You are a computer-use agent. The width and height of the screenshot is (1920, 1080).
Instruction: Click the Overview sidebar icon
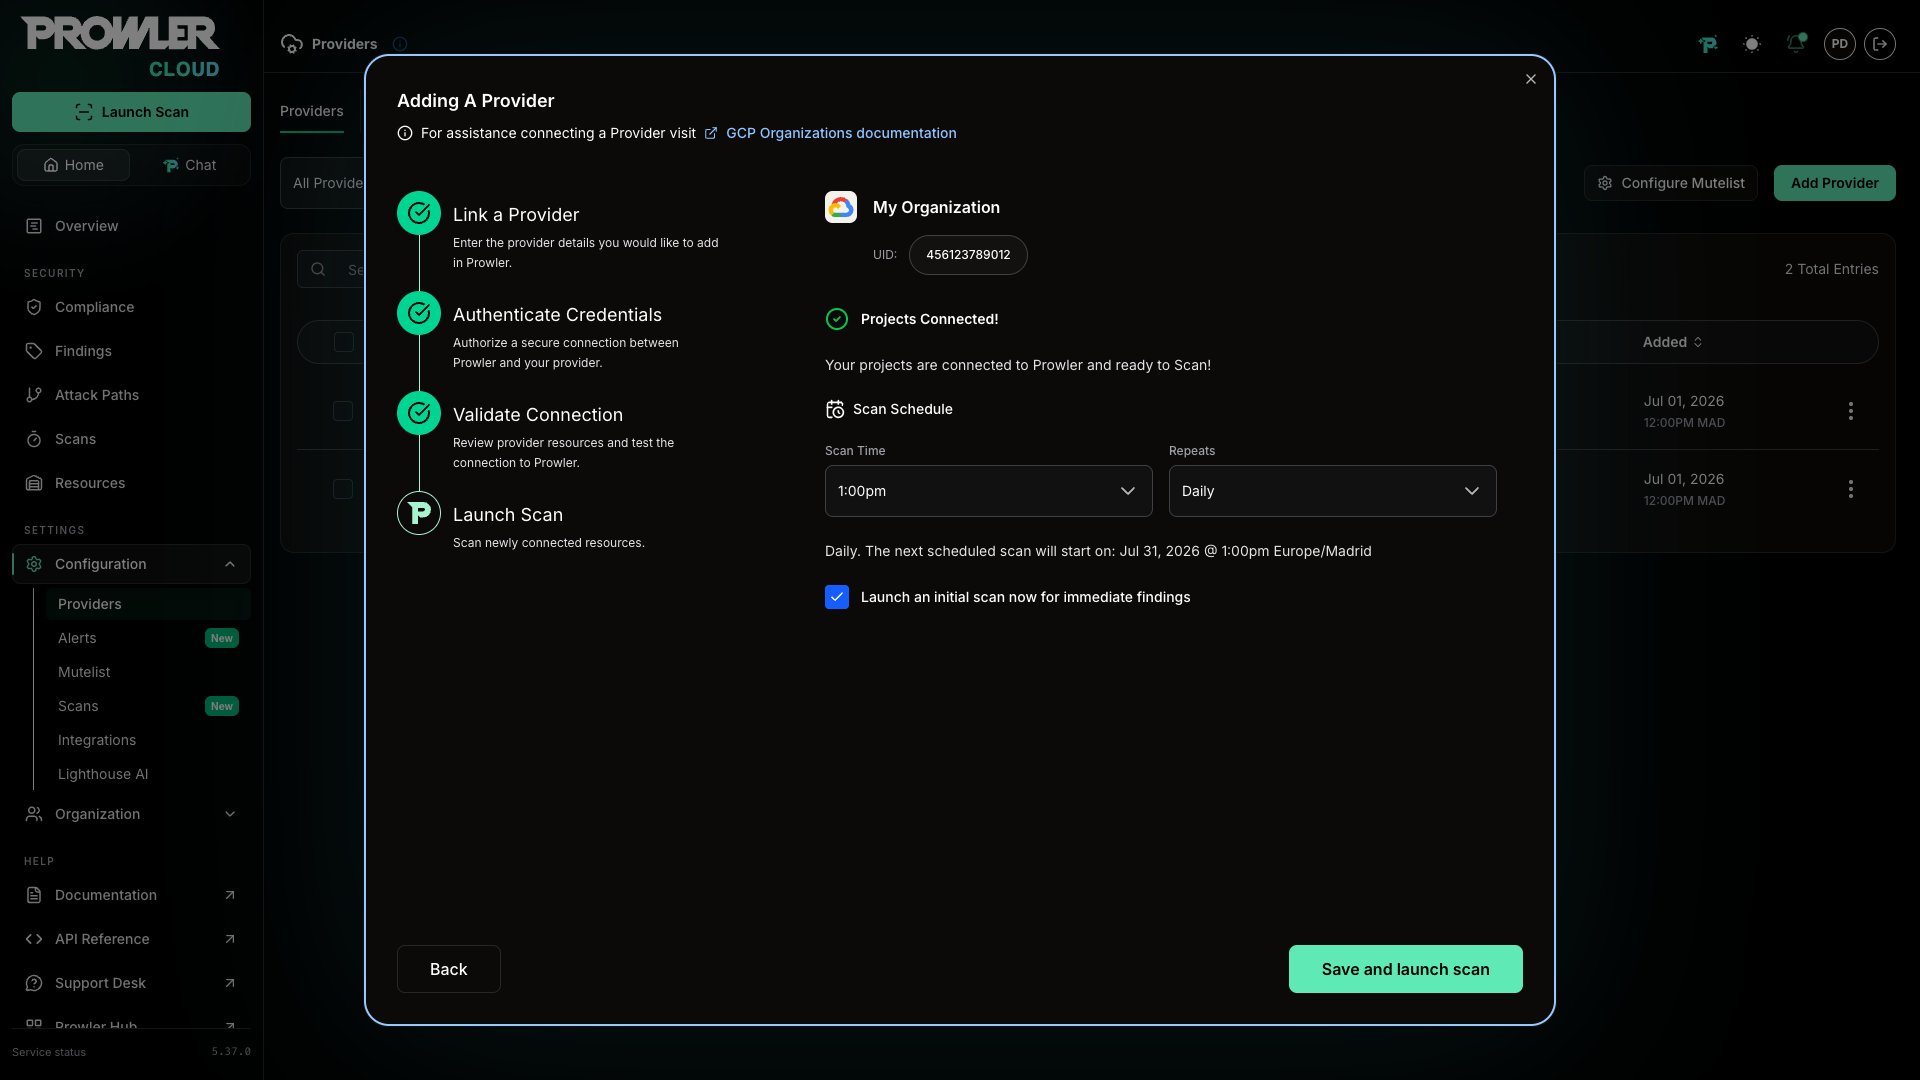[34, 226]
